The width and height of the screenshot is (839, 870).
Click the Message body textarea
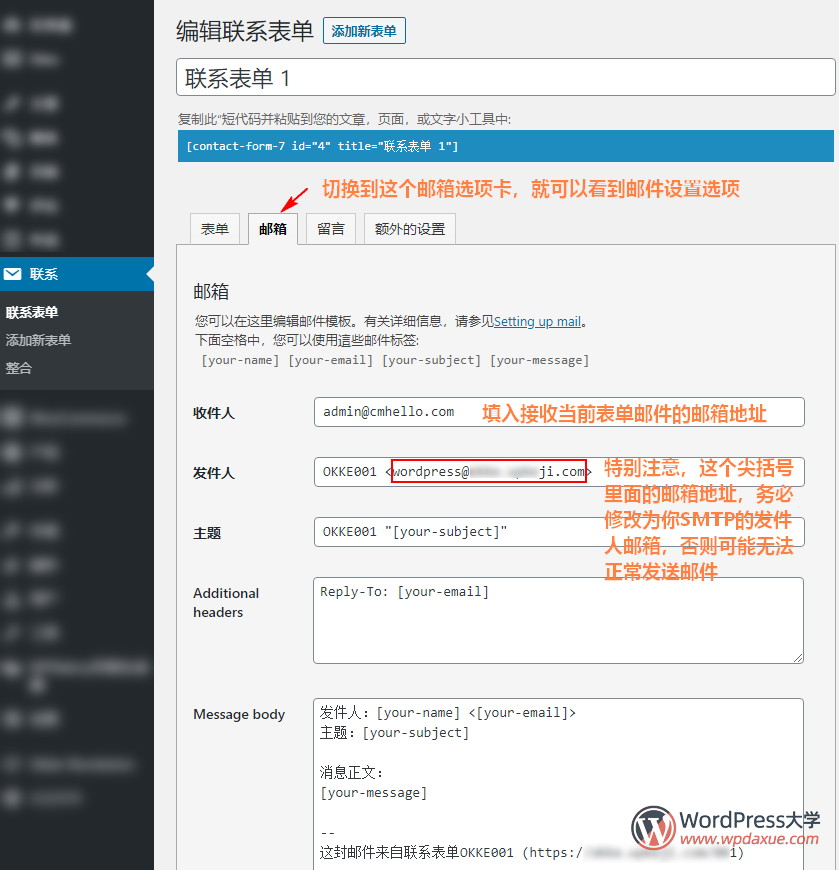(558, 784)
